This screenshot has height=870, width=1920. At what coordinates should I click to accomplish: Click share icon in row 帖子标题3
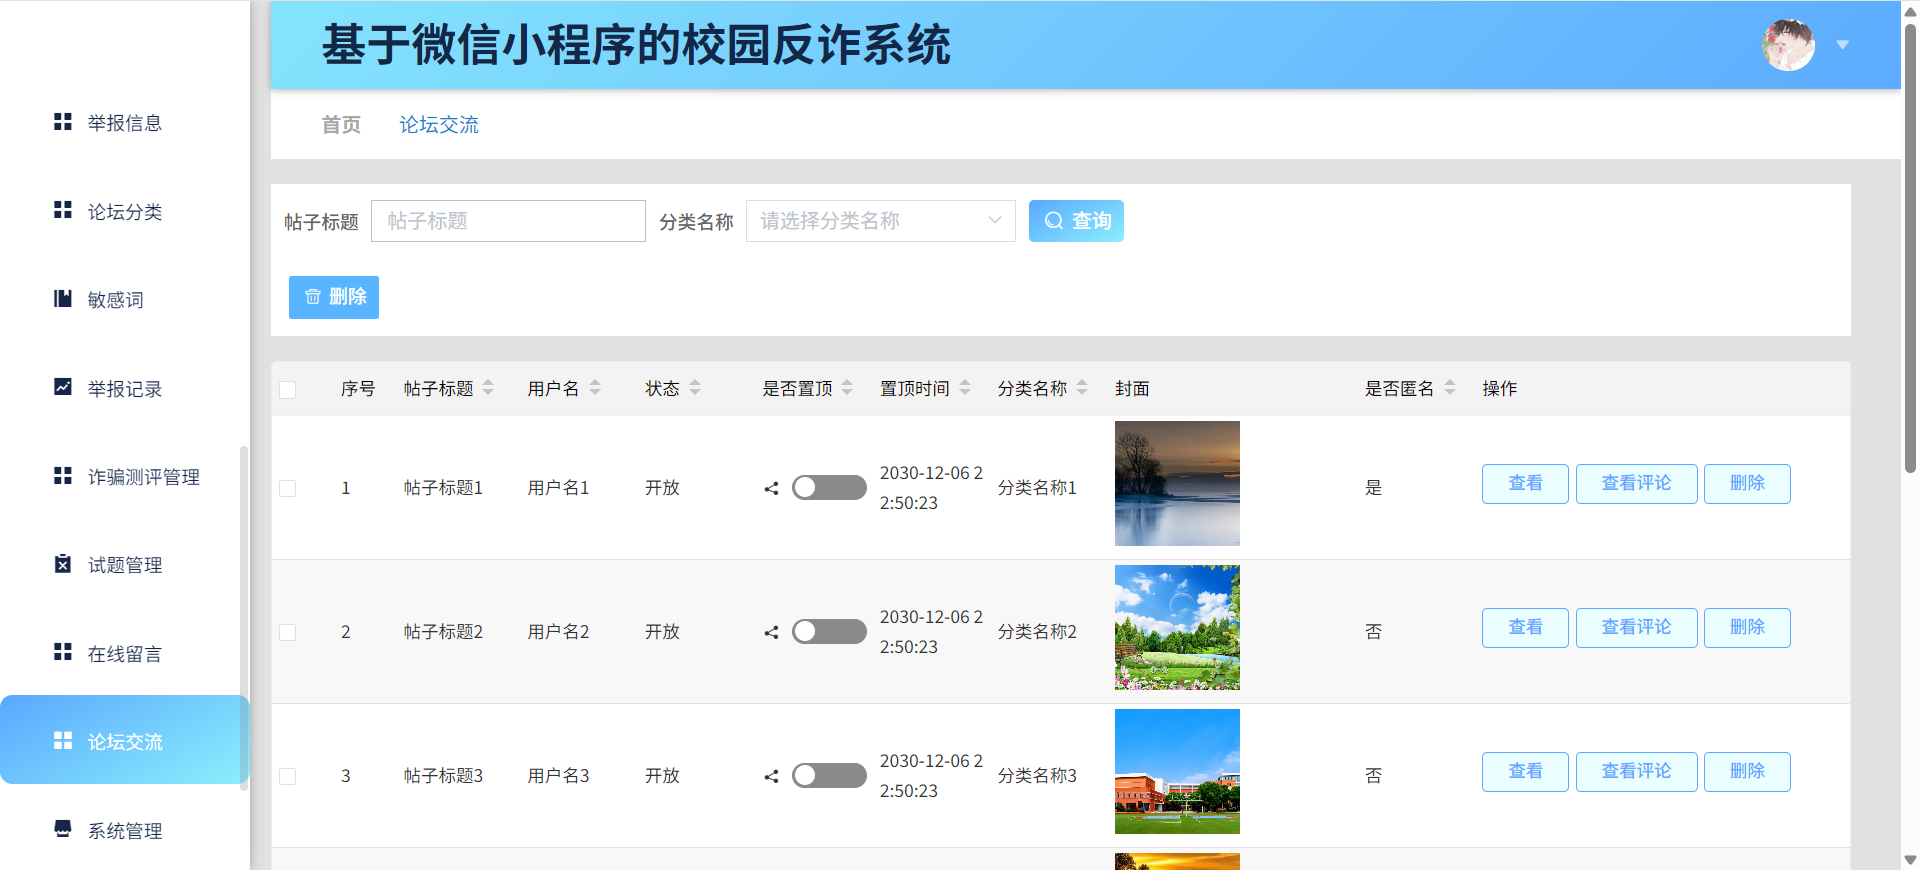(x=771, y=777)
